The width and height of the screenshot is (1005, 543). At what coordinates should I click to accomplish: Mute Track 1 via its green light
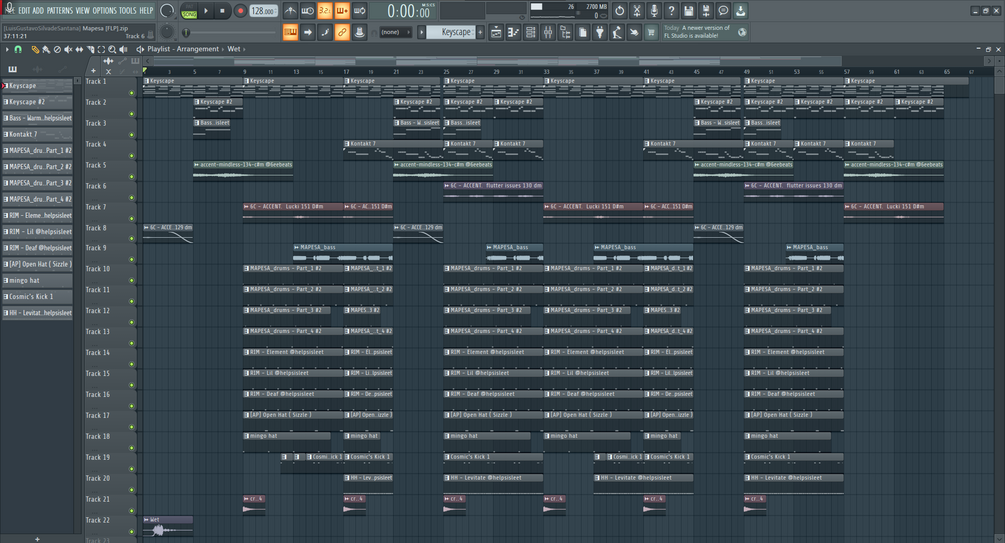point(132,93)
